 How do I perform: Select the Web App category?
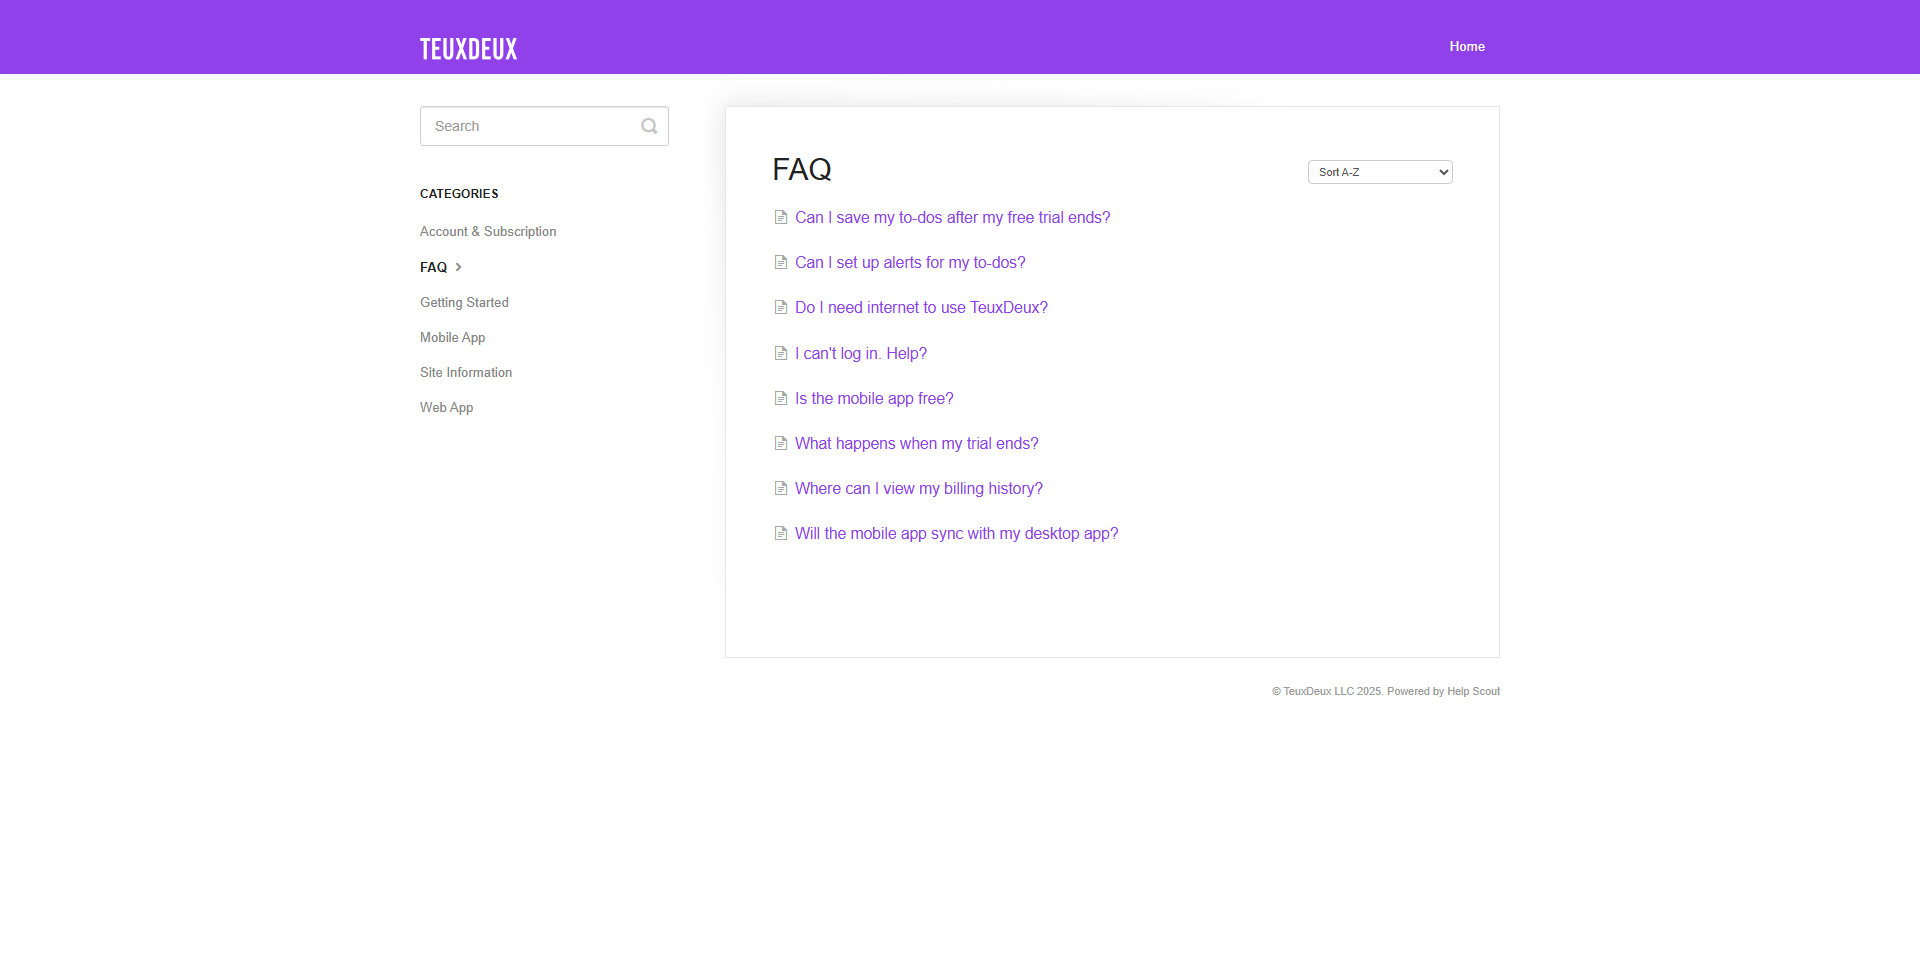click(446, 407)
